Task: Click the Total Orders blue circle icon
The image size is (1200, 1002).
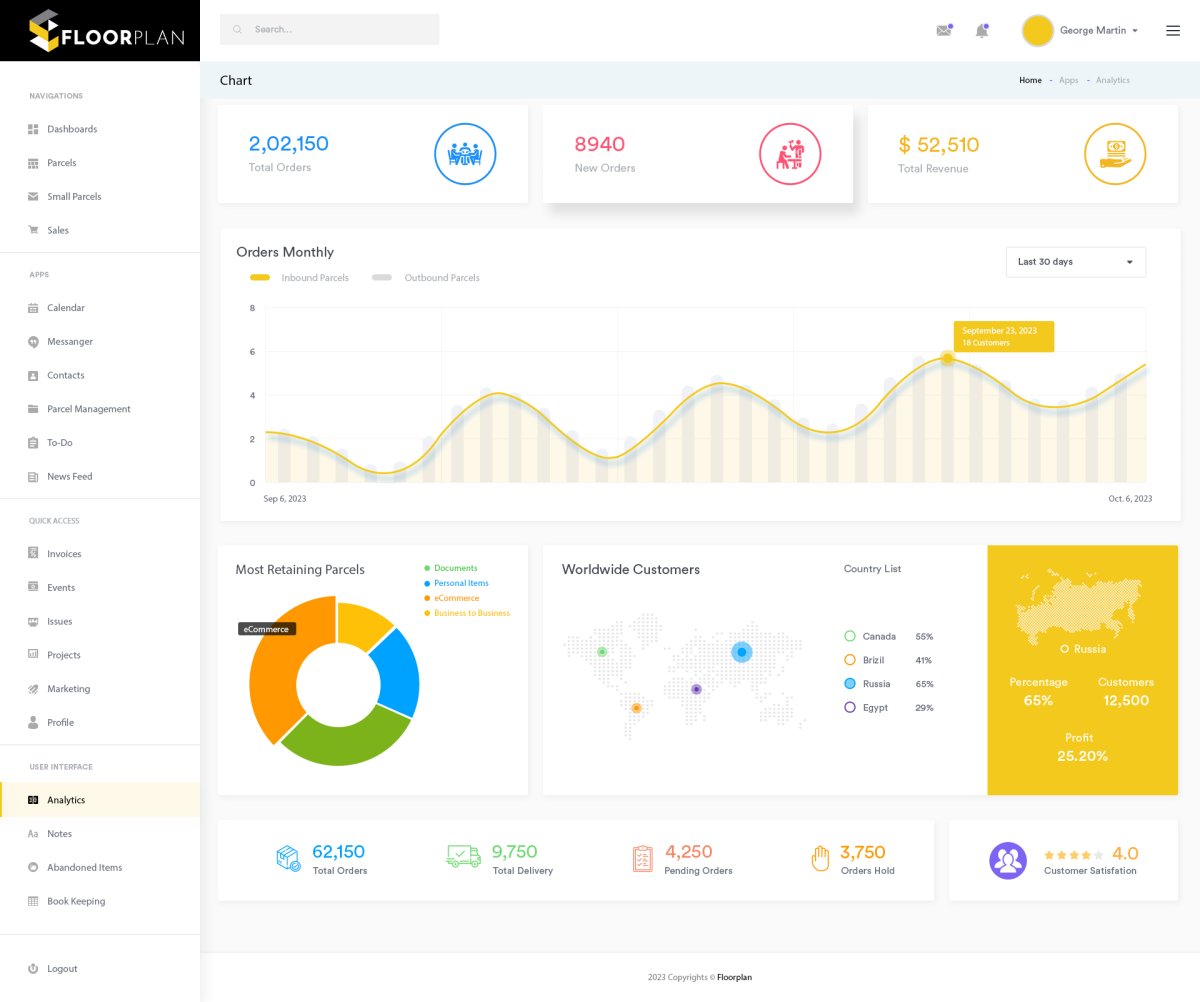Action: [x=465, y=154]
